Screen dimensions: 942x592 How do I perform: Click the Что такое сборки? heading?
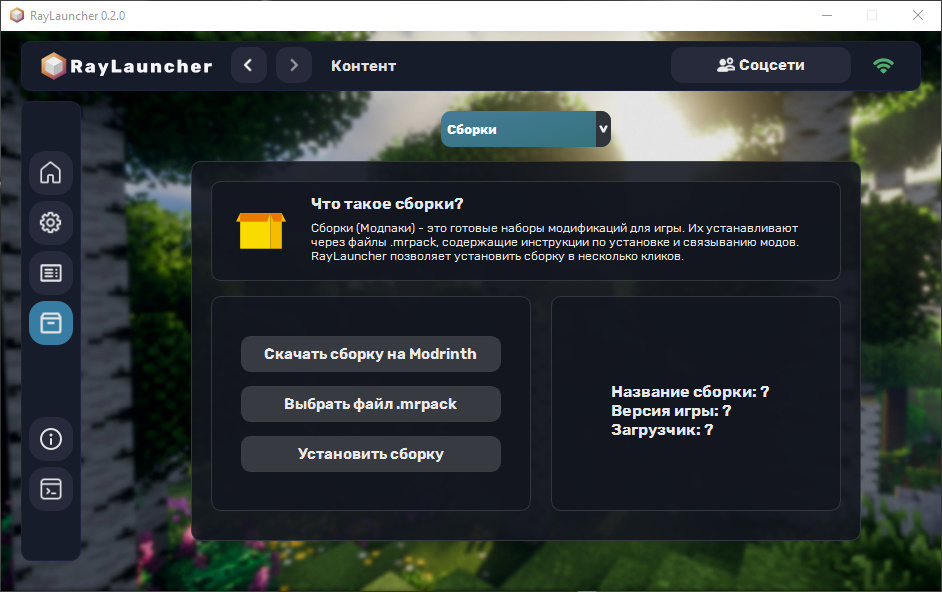pyautogui.click(x=387, y=204)
